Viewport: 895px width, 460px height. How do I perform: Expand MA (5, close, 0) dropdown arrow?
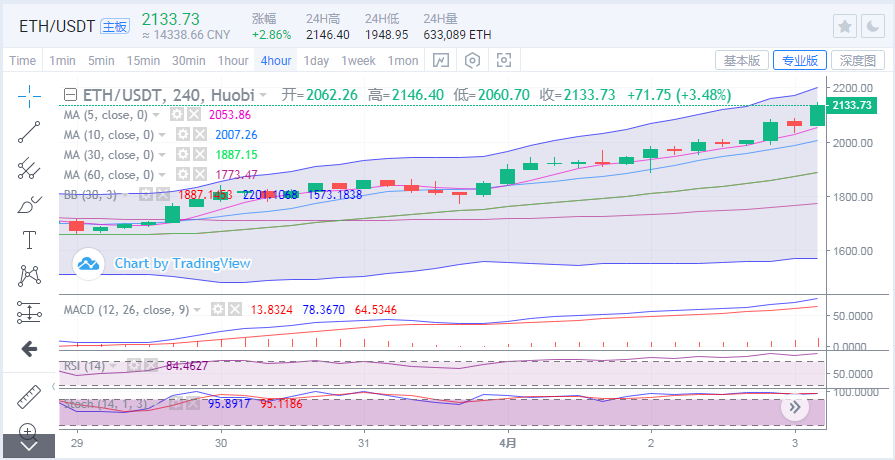pyautogui.click(x=156, y=115)
